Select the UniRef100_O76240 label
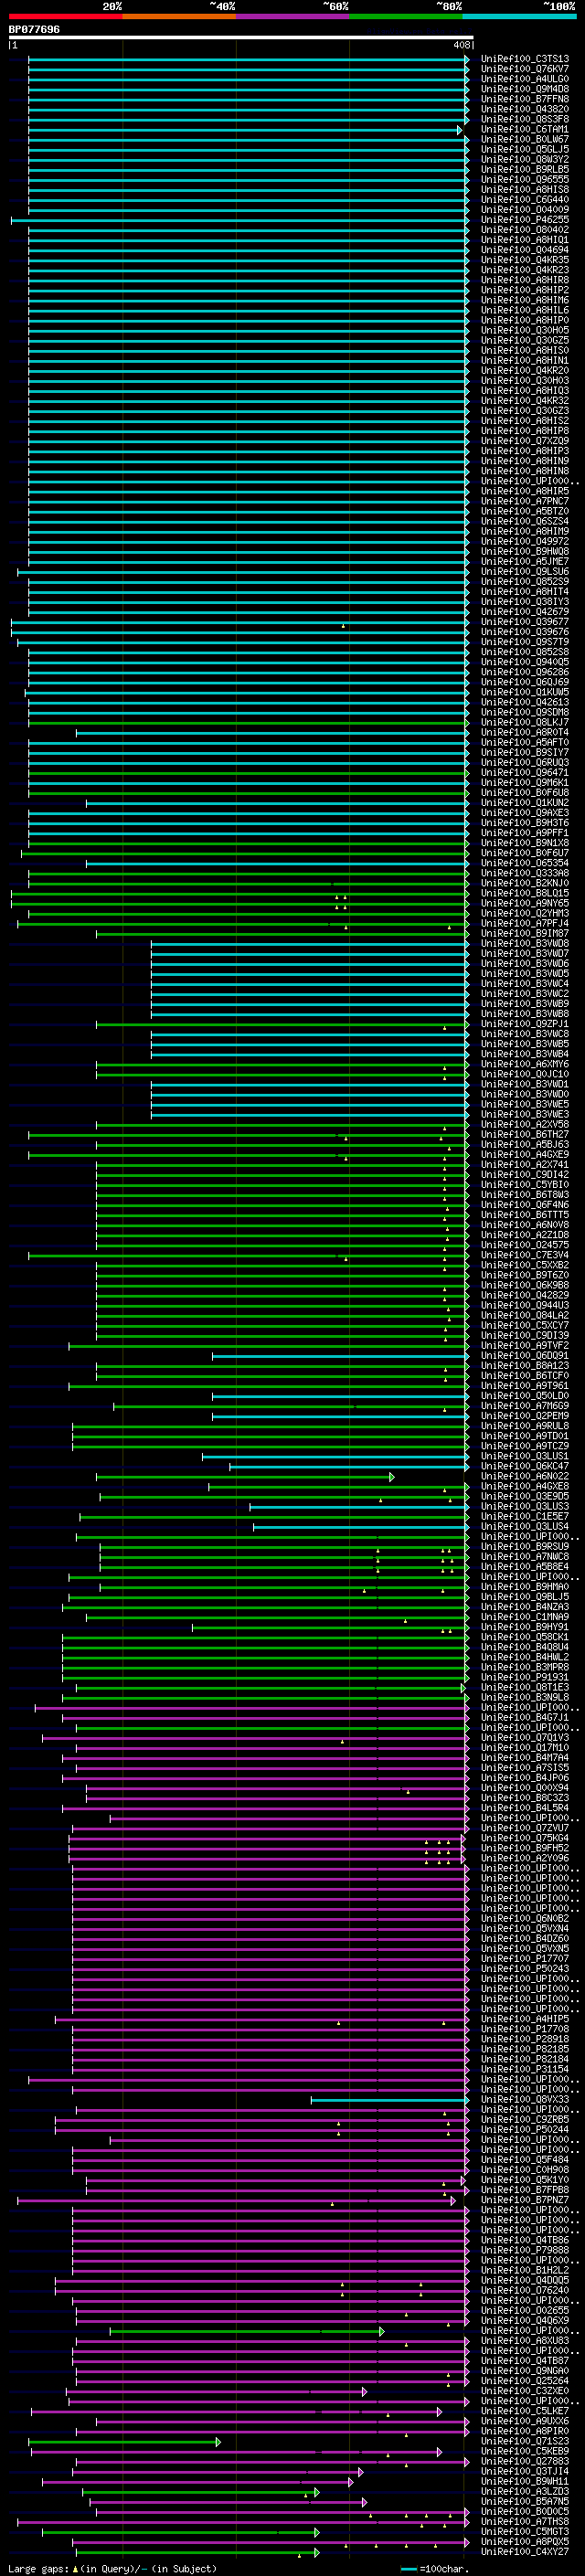This screenshot has width=585, height=2576. 525,2290
